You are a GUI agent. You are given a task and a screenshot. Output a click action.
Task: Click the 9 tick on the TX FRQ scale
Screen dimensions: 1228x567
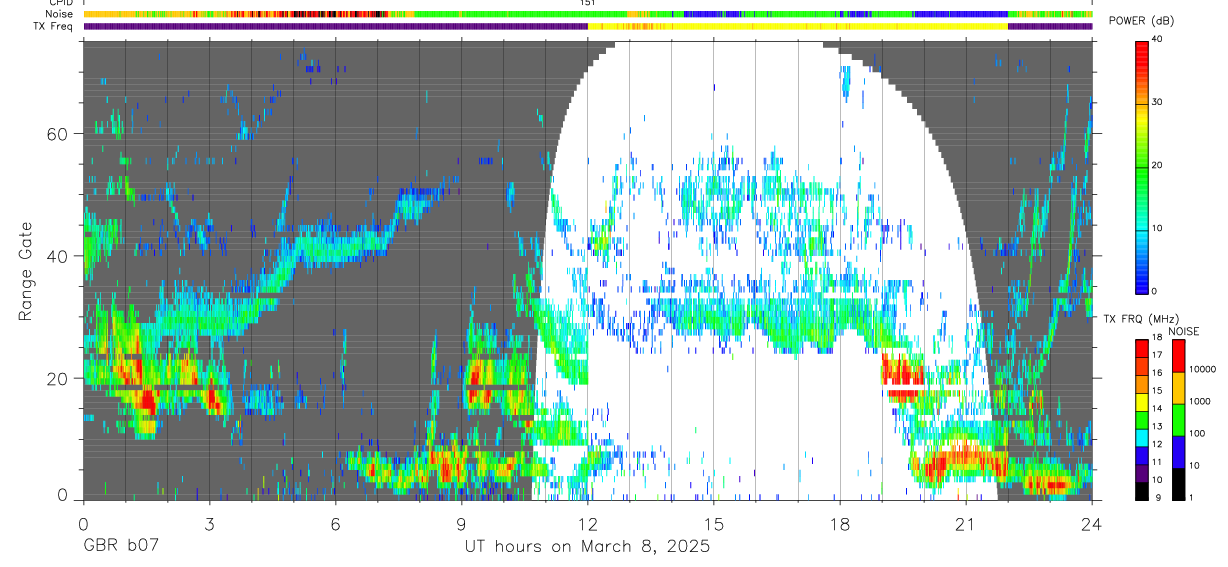1160,497
